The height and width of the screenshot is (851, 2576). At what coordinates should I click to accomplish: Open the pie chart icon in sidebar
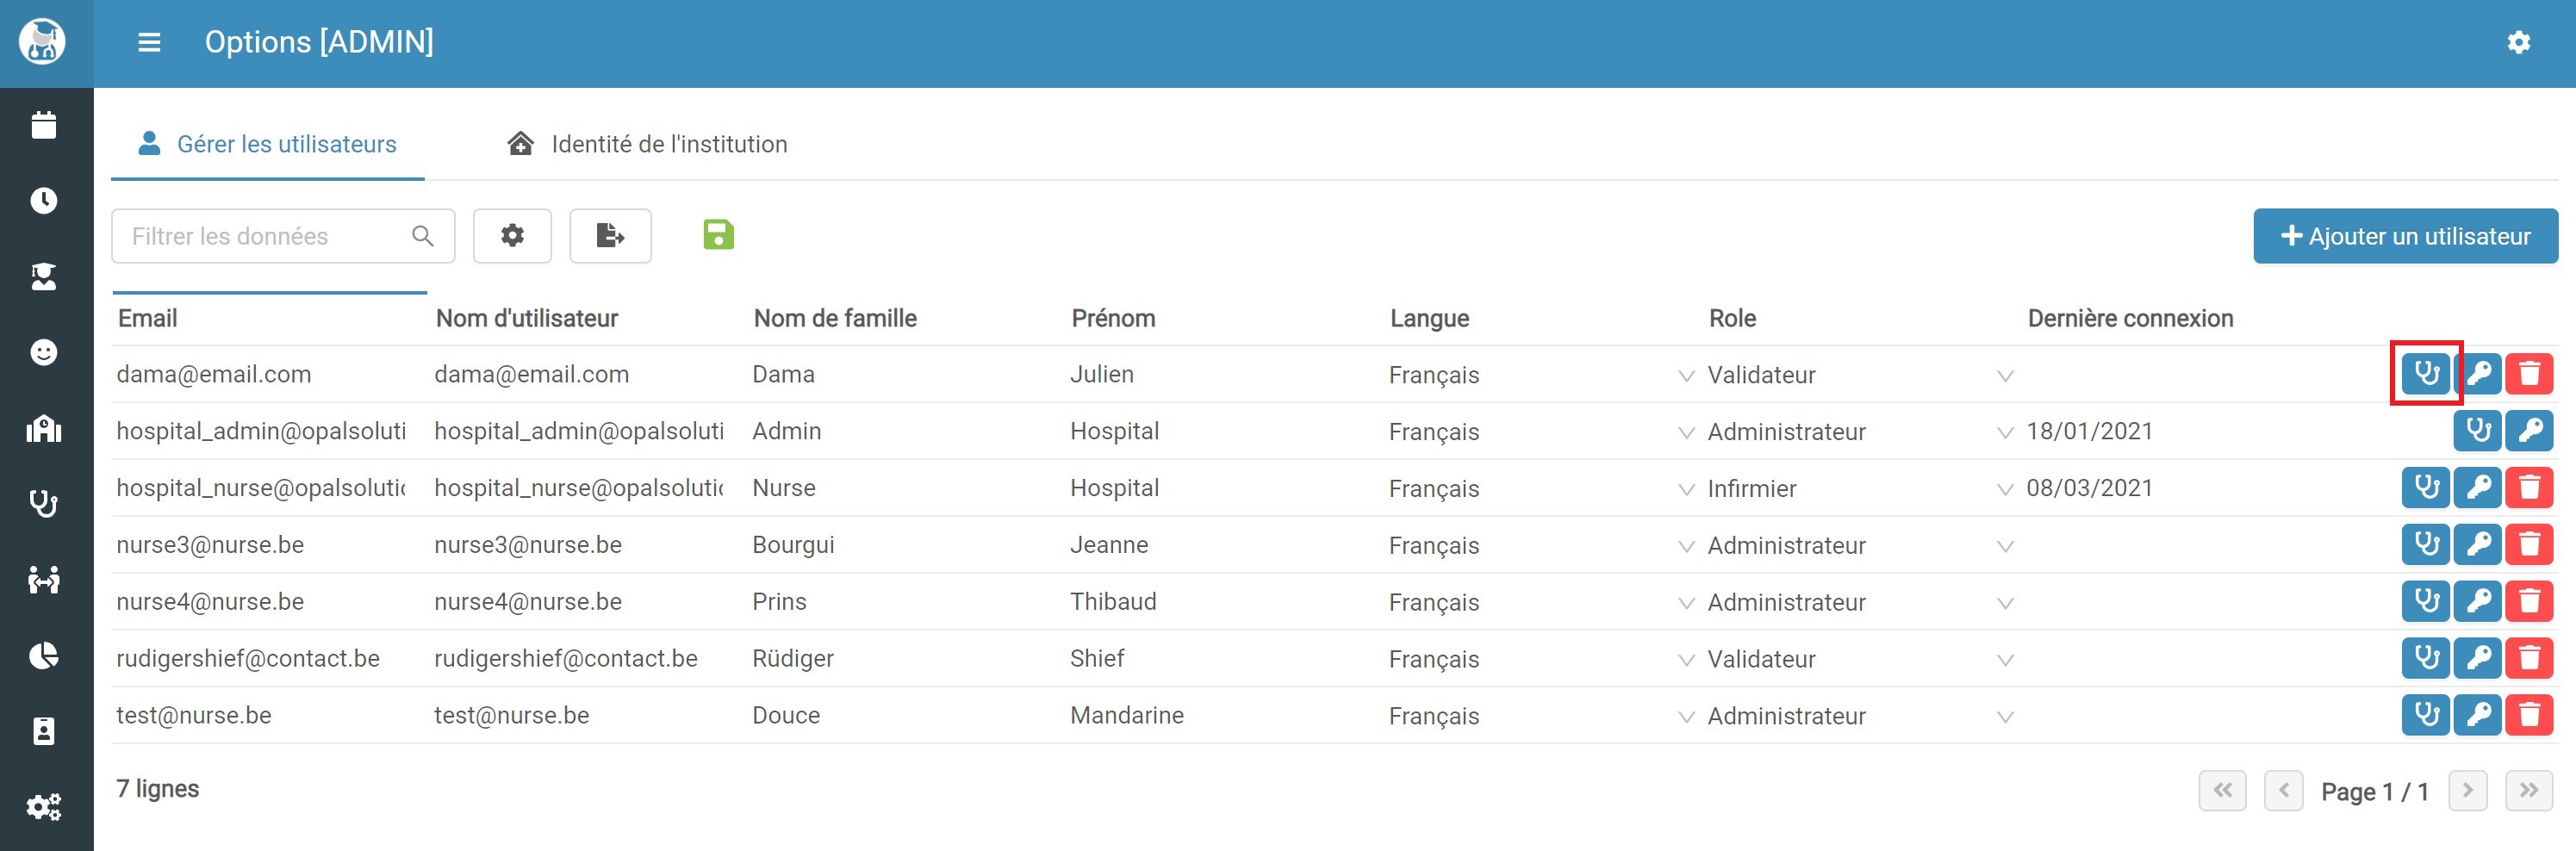point(44,656)
